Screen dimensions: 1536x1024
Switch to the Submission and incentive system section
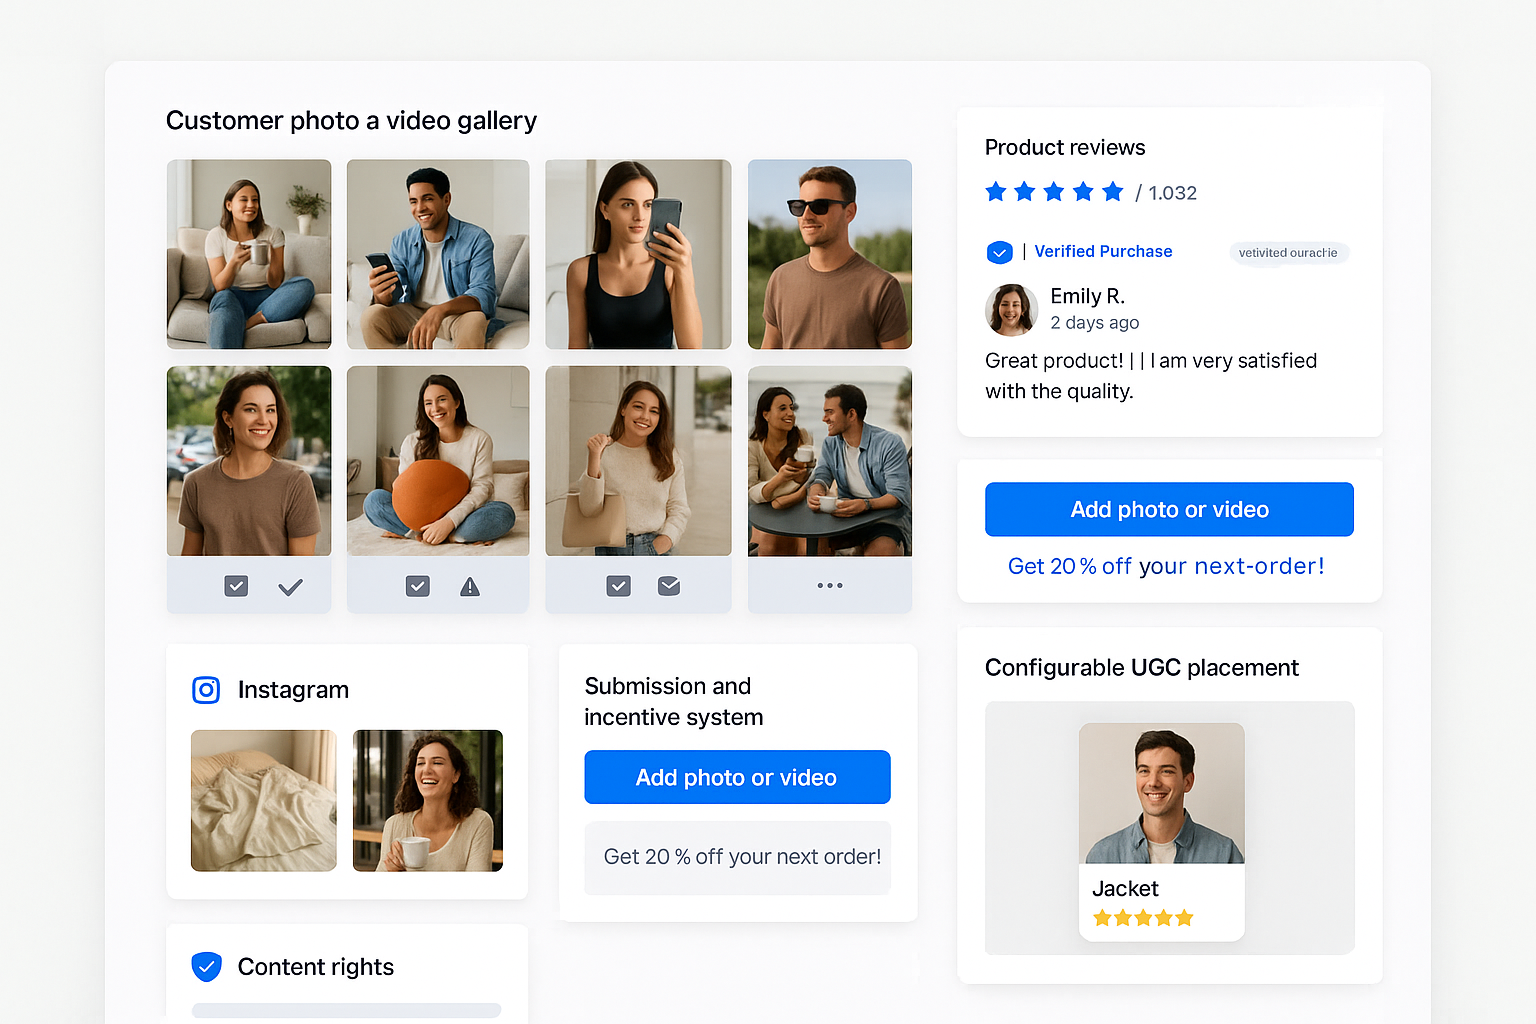pos(672,701)
